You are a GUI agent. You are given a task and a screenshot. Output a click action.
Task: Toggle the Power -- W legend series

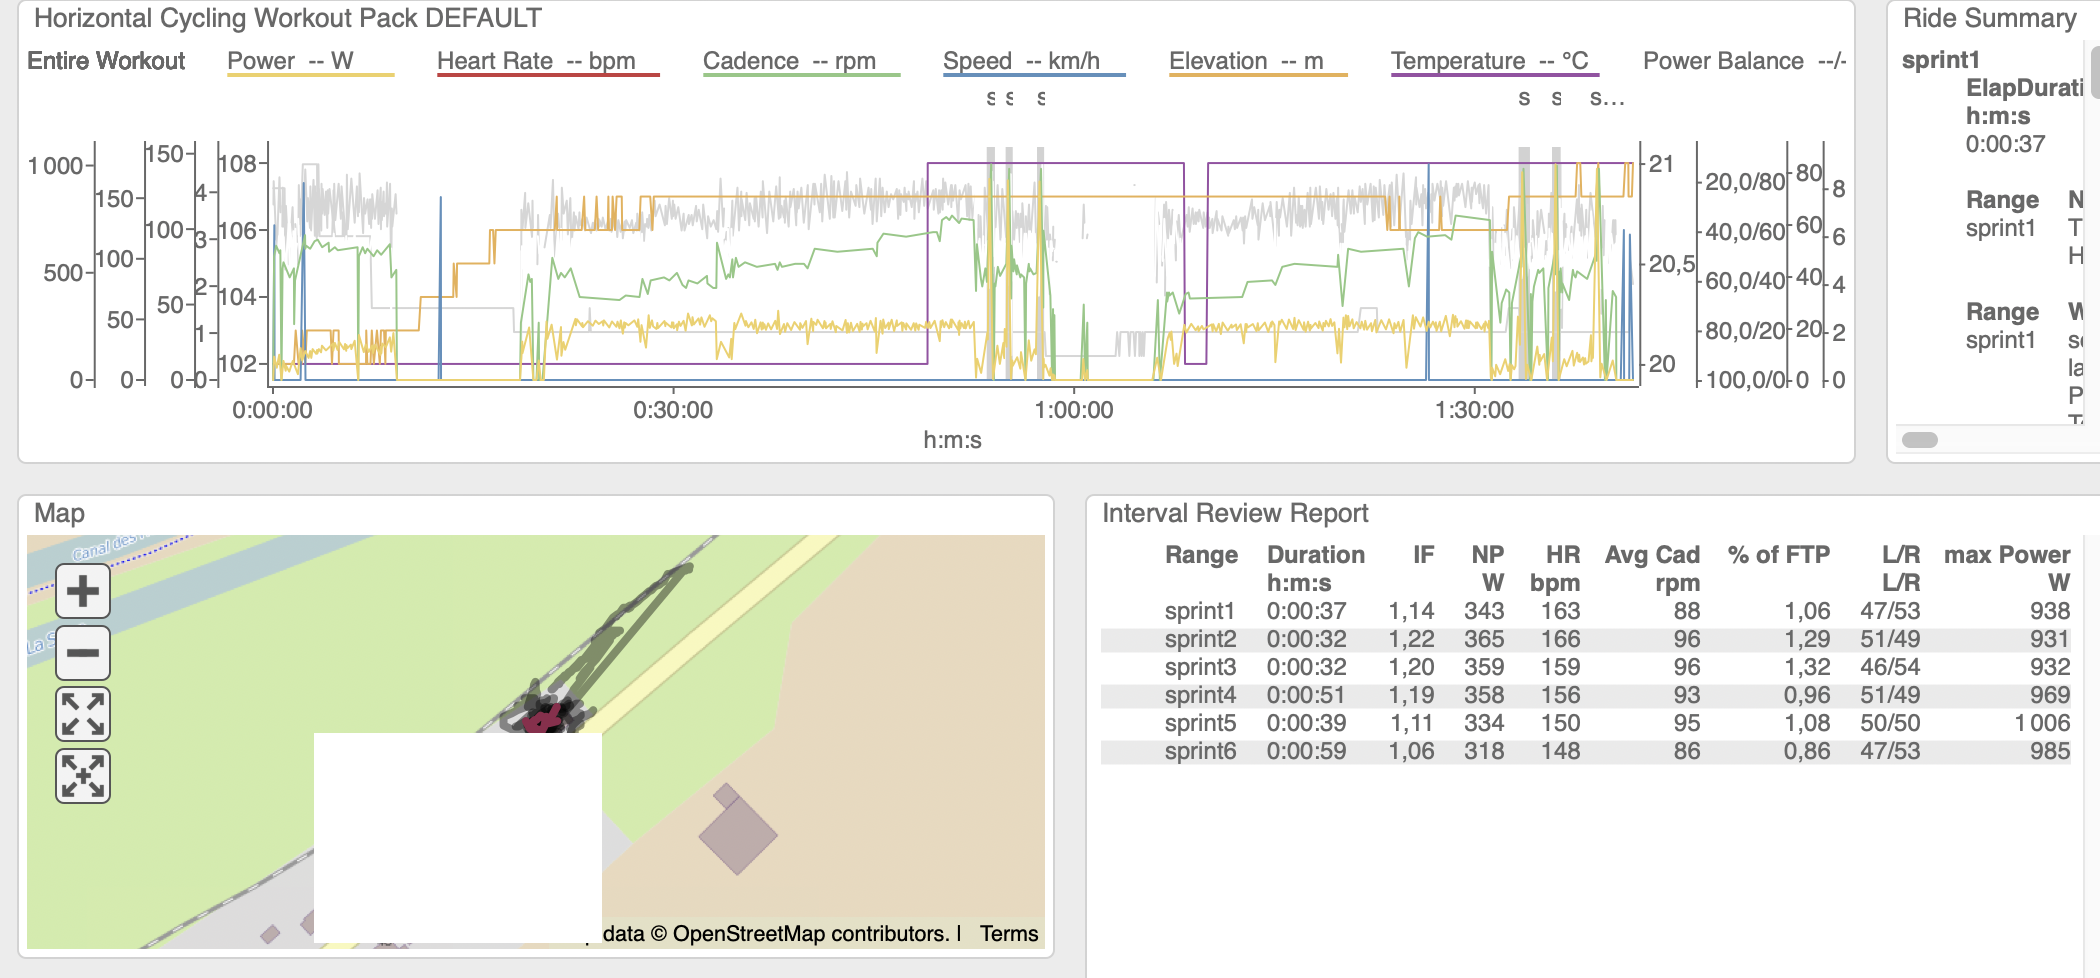290,61
